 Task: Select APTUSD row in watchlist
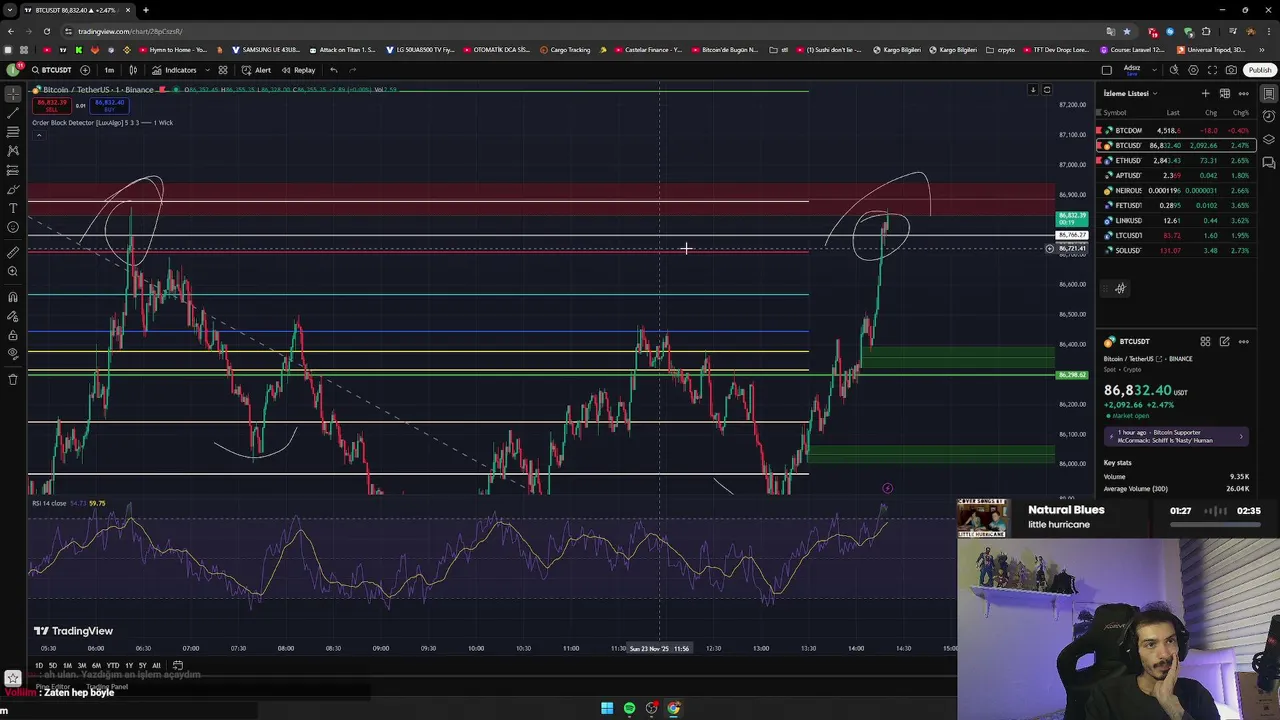1175,175
